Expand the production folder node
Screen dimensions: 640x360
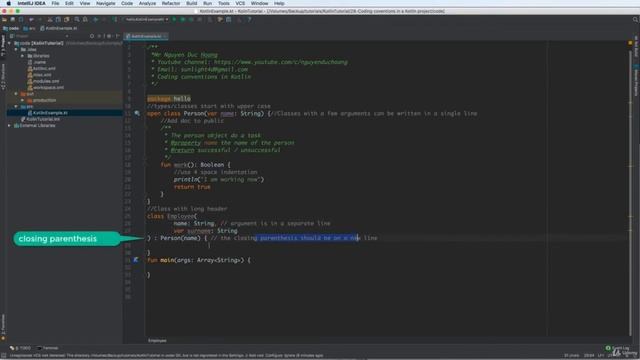click(x=22, y=100)
